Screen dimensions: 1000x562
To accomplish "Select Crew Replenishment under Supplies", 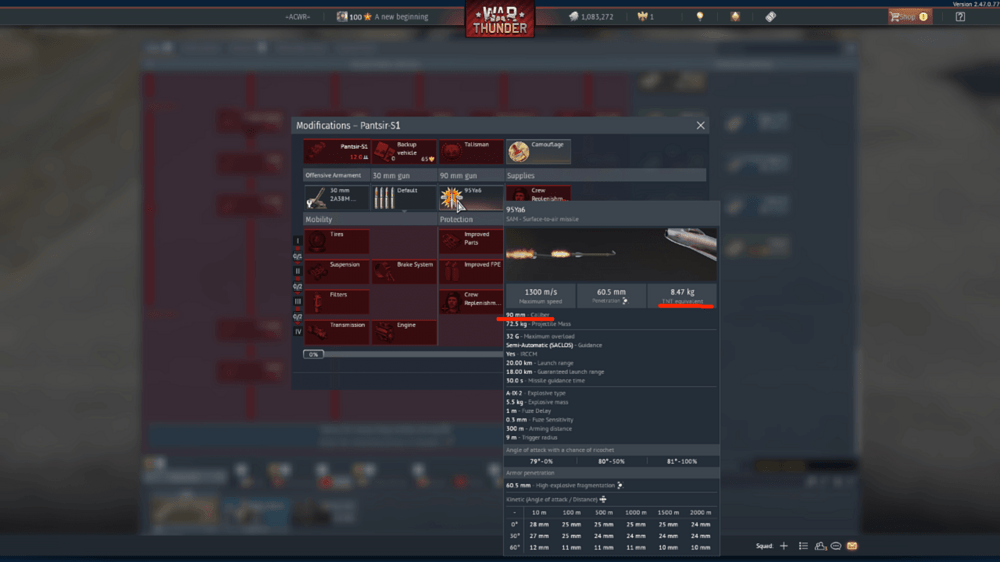I will pyautogui.click(x=538, y=193).
